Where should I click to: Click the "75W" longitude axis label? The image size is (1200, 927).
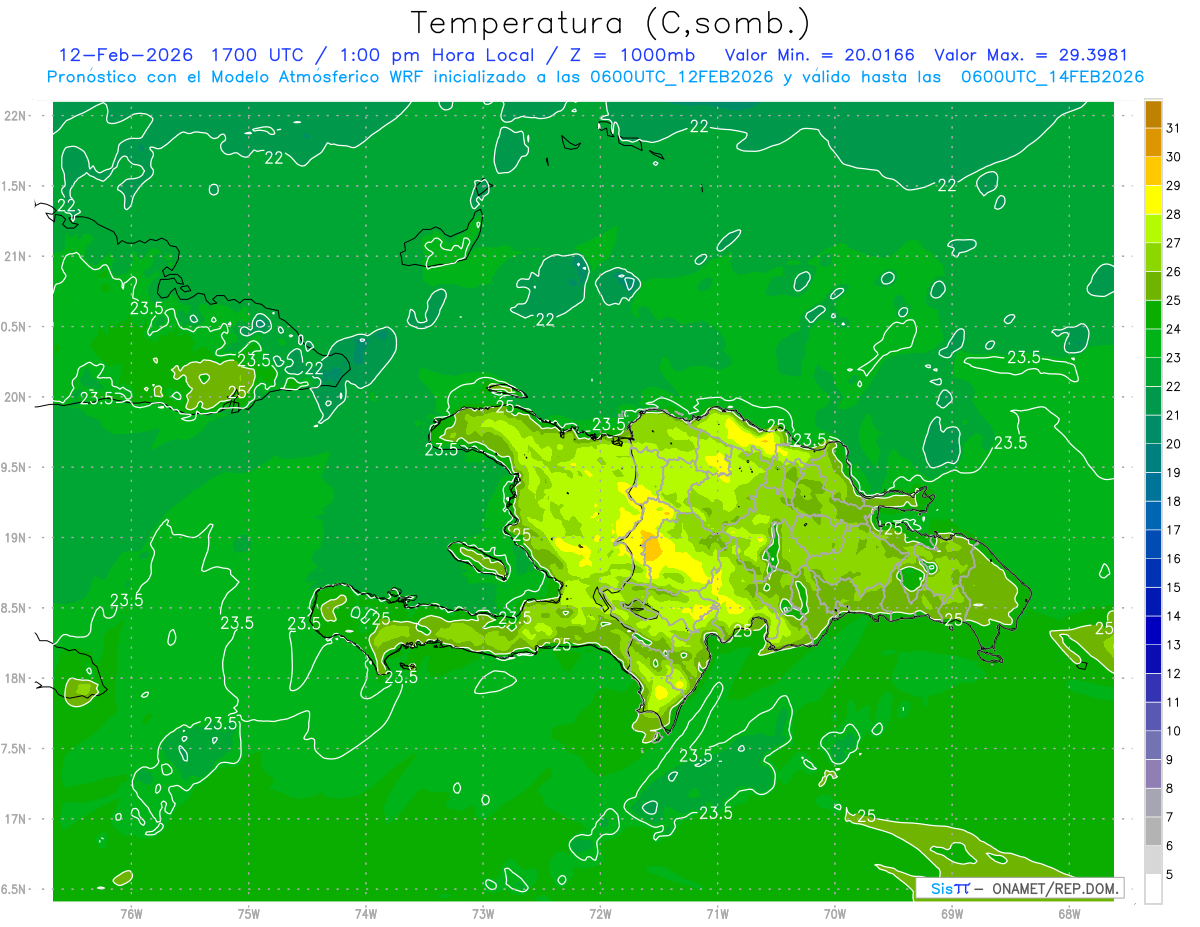click(249, 913)
